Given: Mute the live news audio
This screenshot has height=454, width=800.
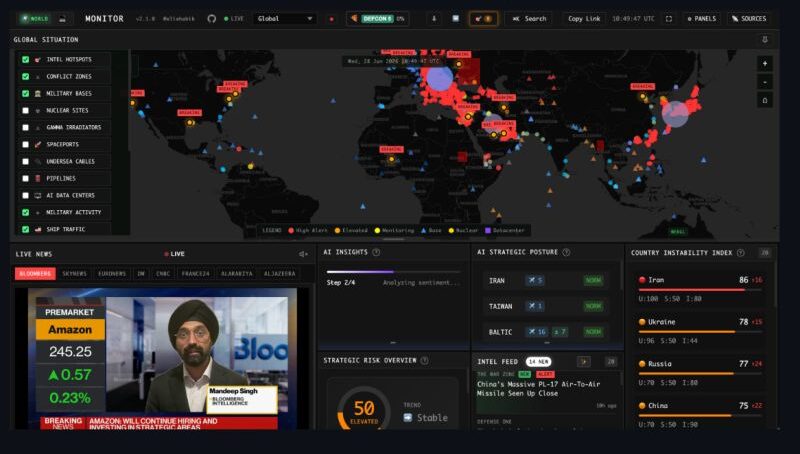Looking at the screenshot, I should tap(304, 254).
